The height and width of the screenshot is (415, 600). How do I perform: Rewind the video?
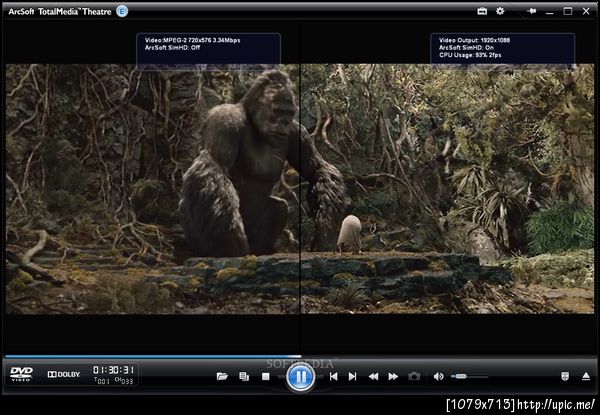[373, 377]
